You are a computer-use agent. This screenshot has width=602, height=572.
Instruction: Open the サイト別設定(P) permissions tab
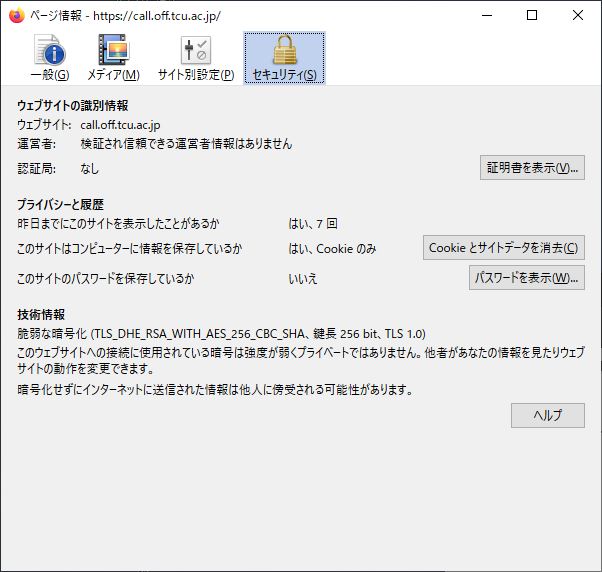click(196, 58)
